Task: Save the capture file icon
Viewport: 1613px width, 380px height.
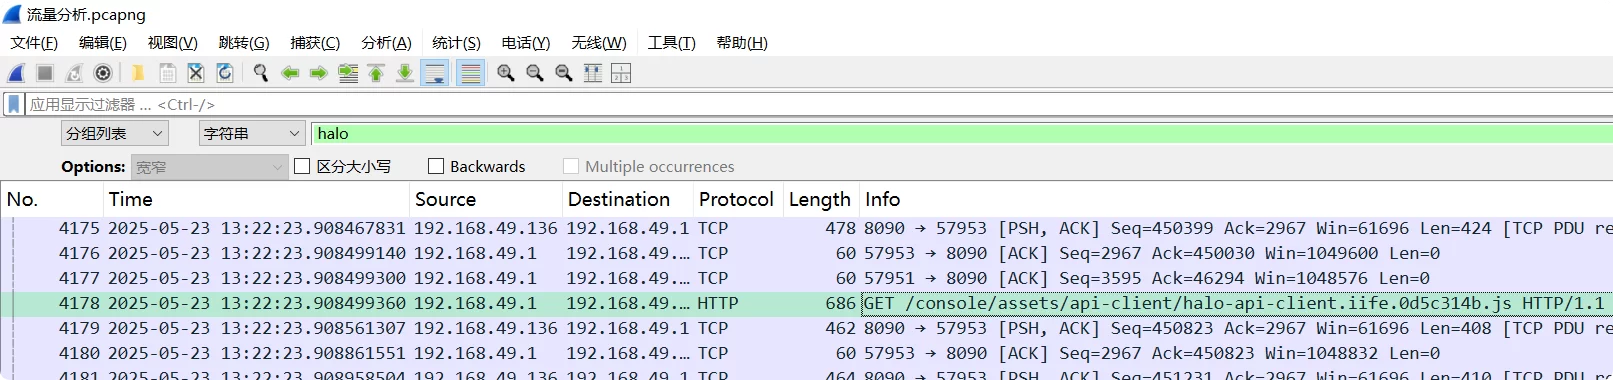Action: point(167,73)
